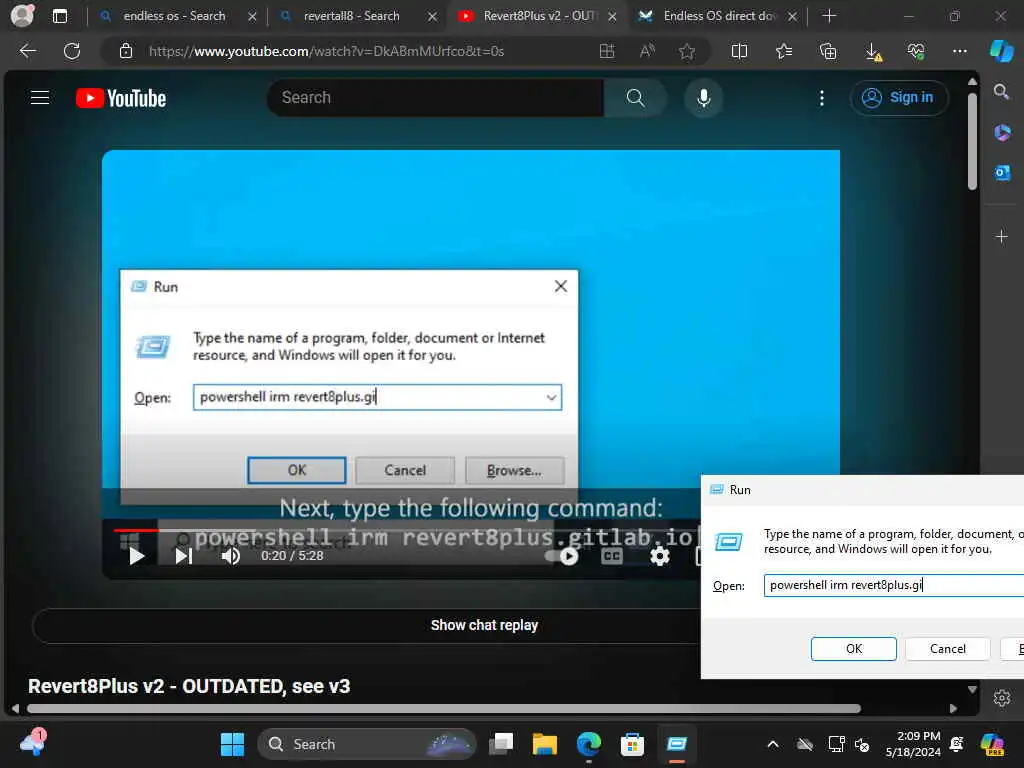1024x768 pixels.
Task: Focus the YouTube Search field
Action: point(436,98)
